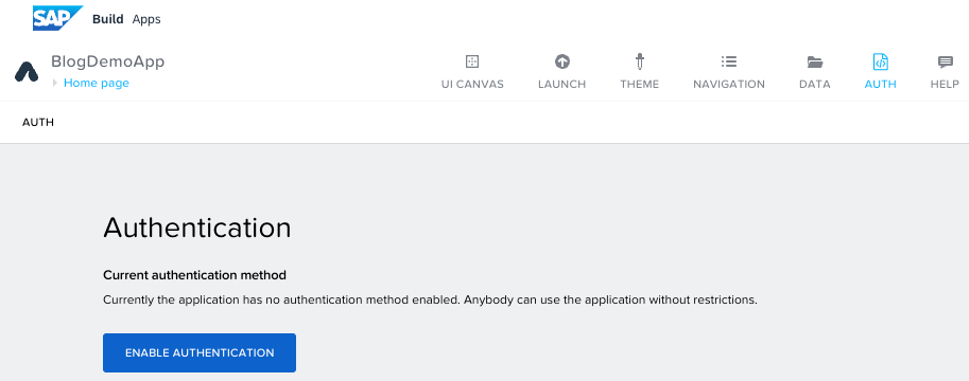
Task: Click the THEME text label
Action: pyautogui.click(x=640, y=85)
